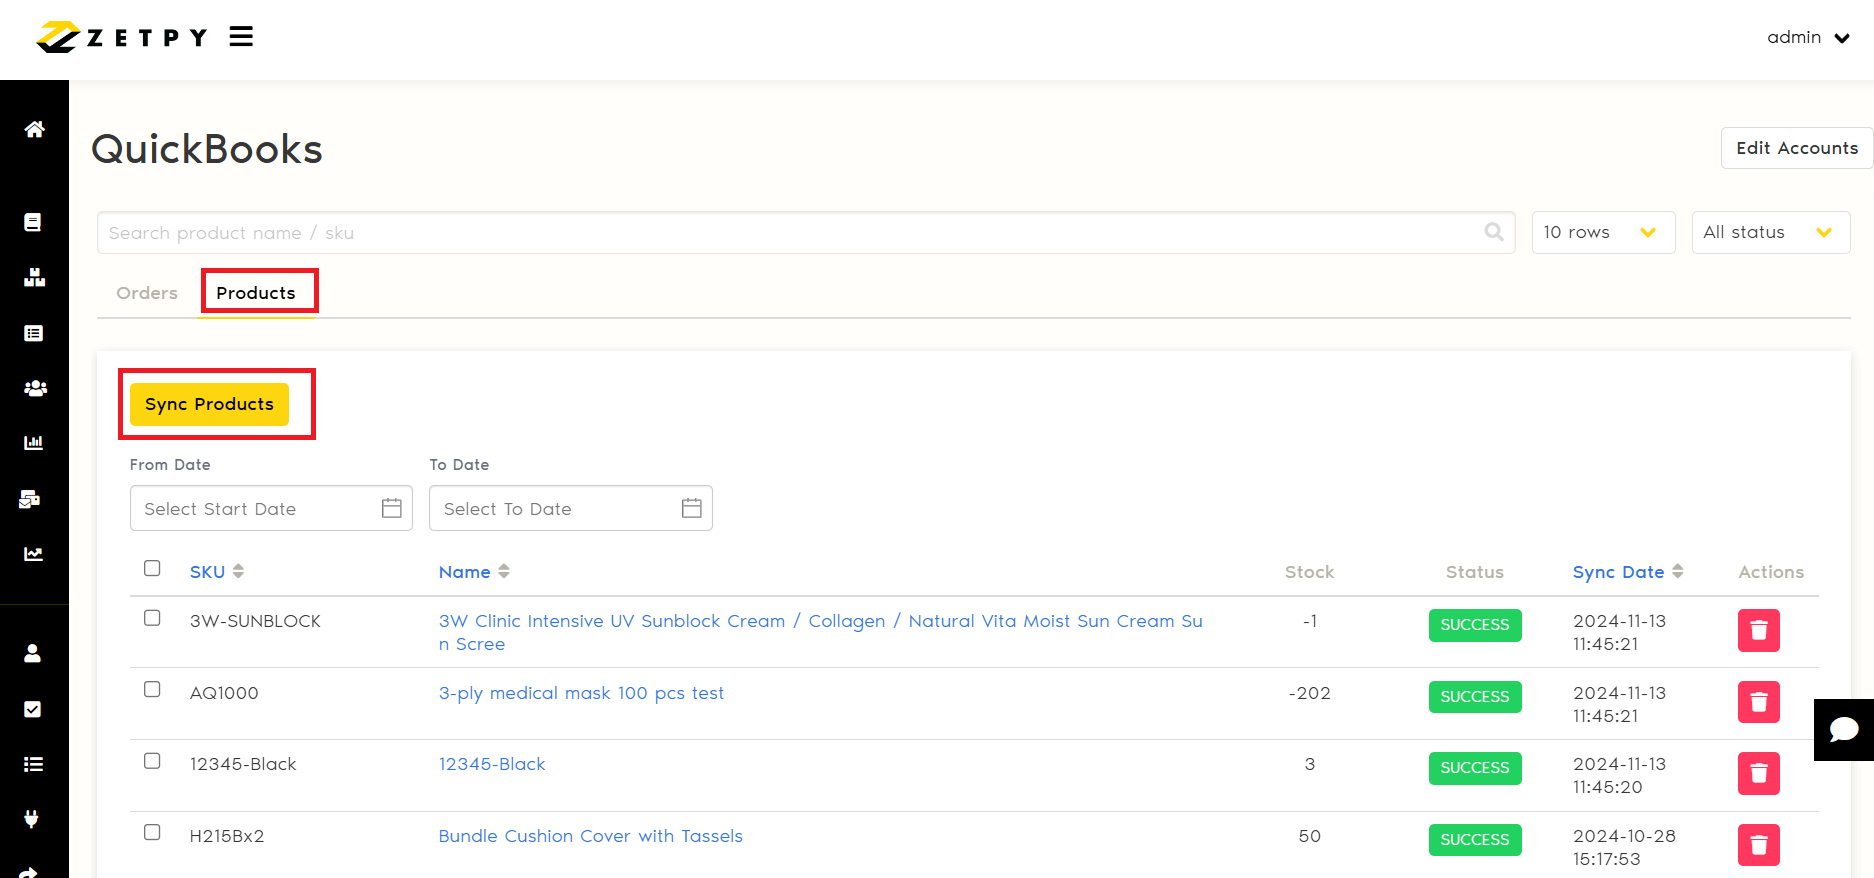Screen dimensions: 1874x878
Task: Click the Sync Products button
Action: 209,404
